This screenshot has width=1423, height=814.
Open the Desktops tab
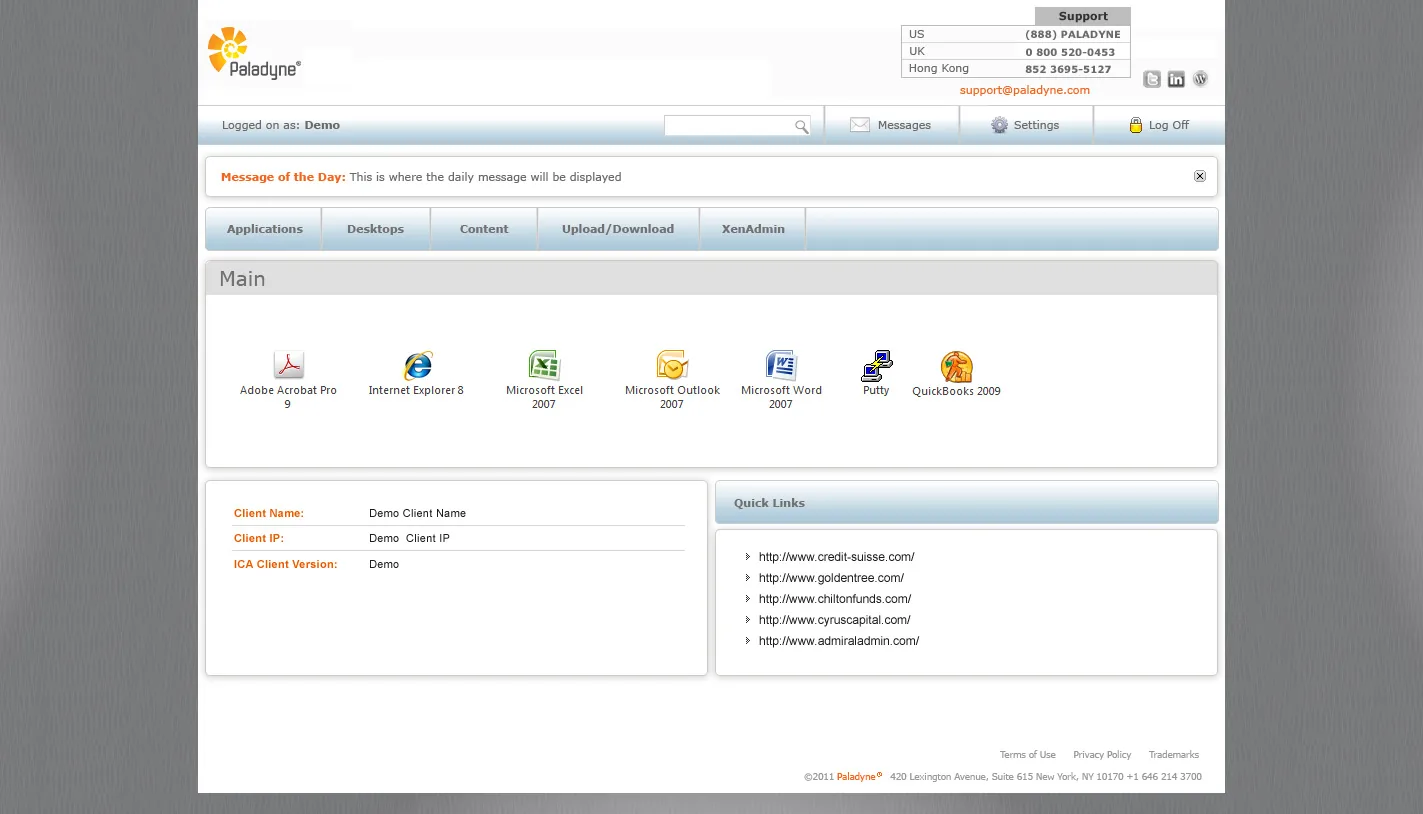click(376, 229)
